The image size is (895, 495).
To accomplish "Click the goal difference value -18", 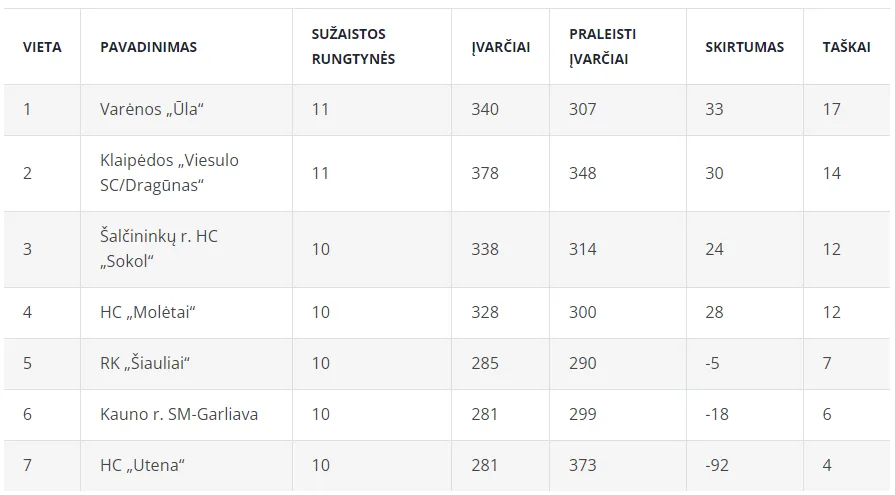I will tap(717, 414).
